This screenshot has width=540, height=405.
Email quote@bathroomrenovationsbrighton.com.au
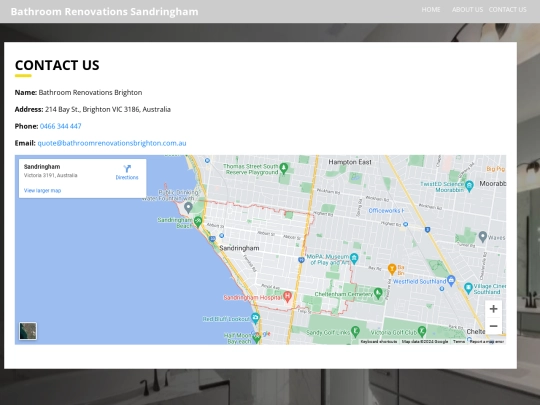pyautogui.click(x=112, y=143)
